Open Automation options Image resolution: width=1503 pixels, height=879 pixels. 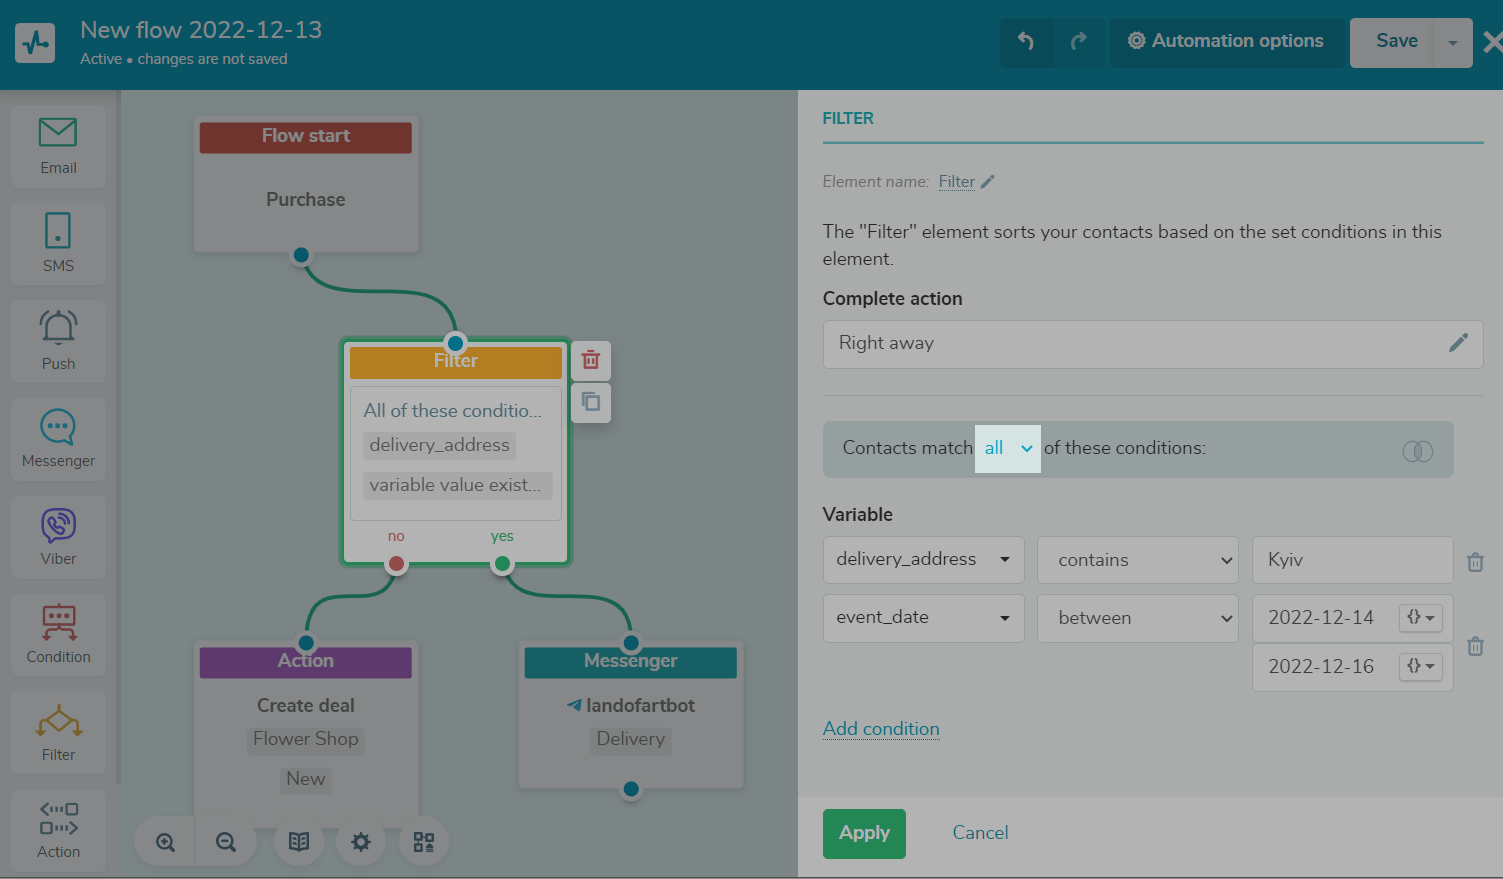coord(1226,42)
